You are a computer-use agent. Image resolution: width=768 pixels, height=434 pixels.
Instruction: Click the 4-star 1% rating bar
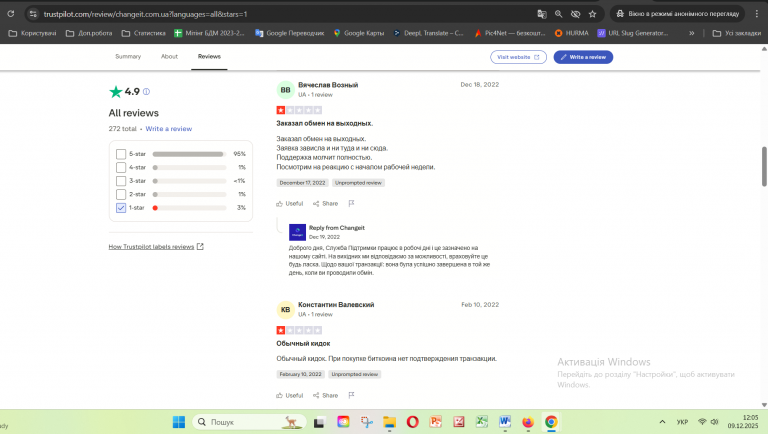[189, 168]
